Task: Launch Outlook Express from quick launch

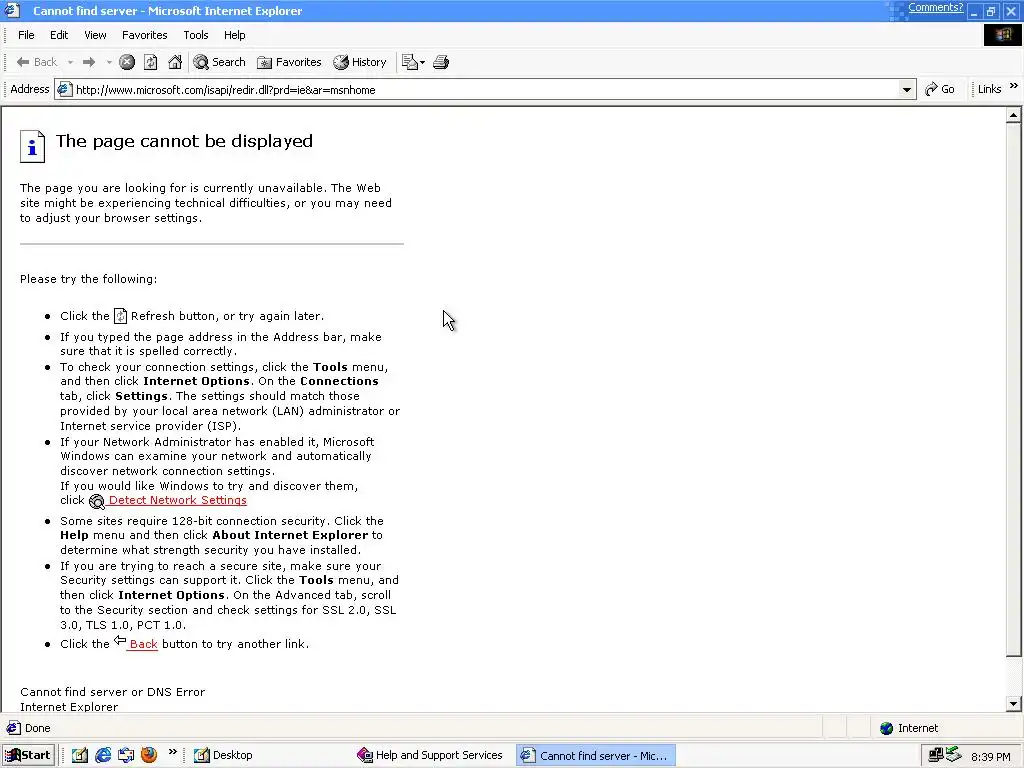Action: pos(126,756)
